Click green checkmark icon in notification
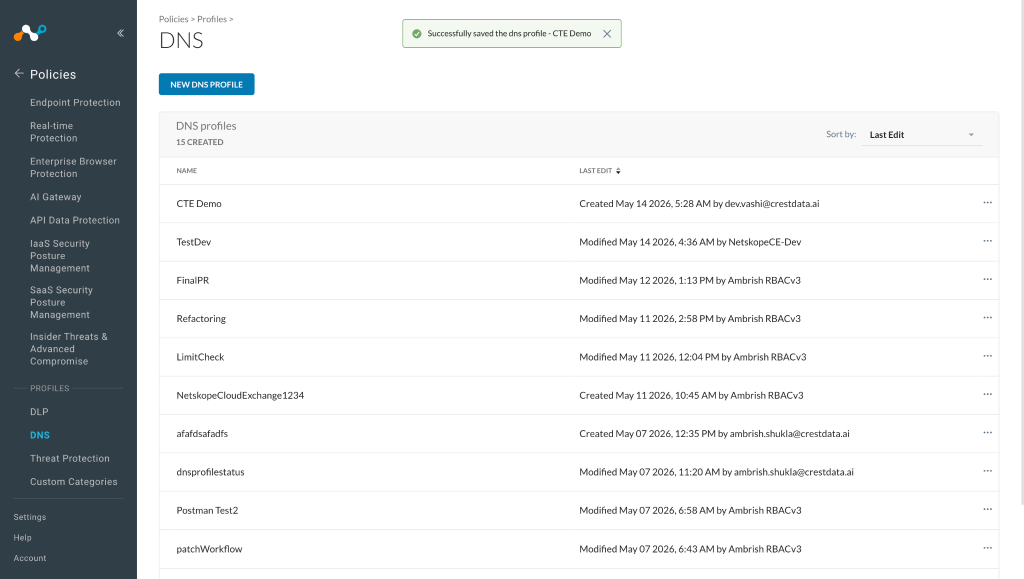The height and width of the screenshot is (579, 1024). click(x=417, y=33)
